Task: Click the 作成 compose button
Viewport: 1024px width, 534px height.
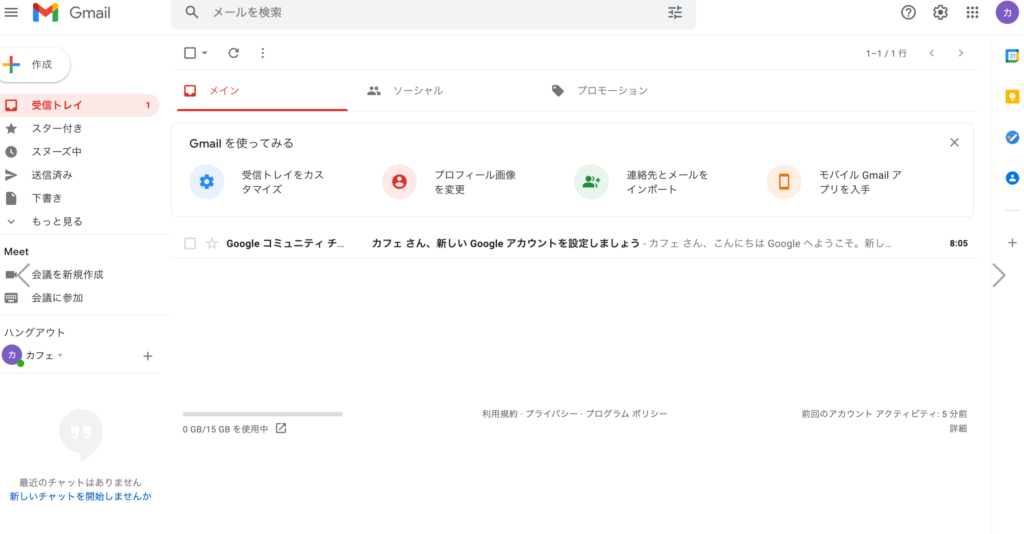Action: click(35, 64)
